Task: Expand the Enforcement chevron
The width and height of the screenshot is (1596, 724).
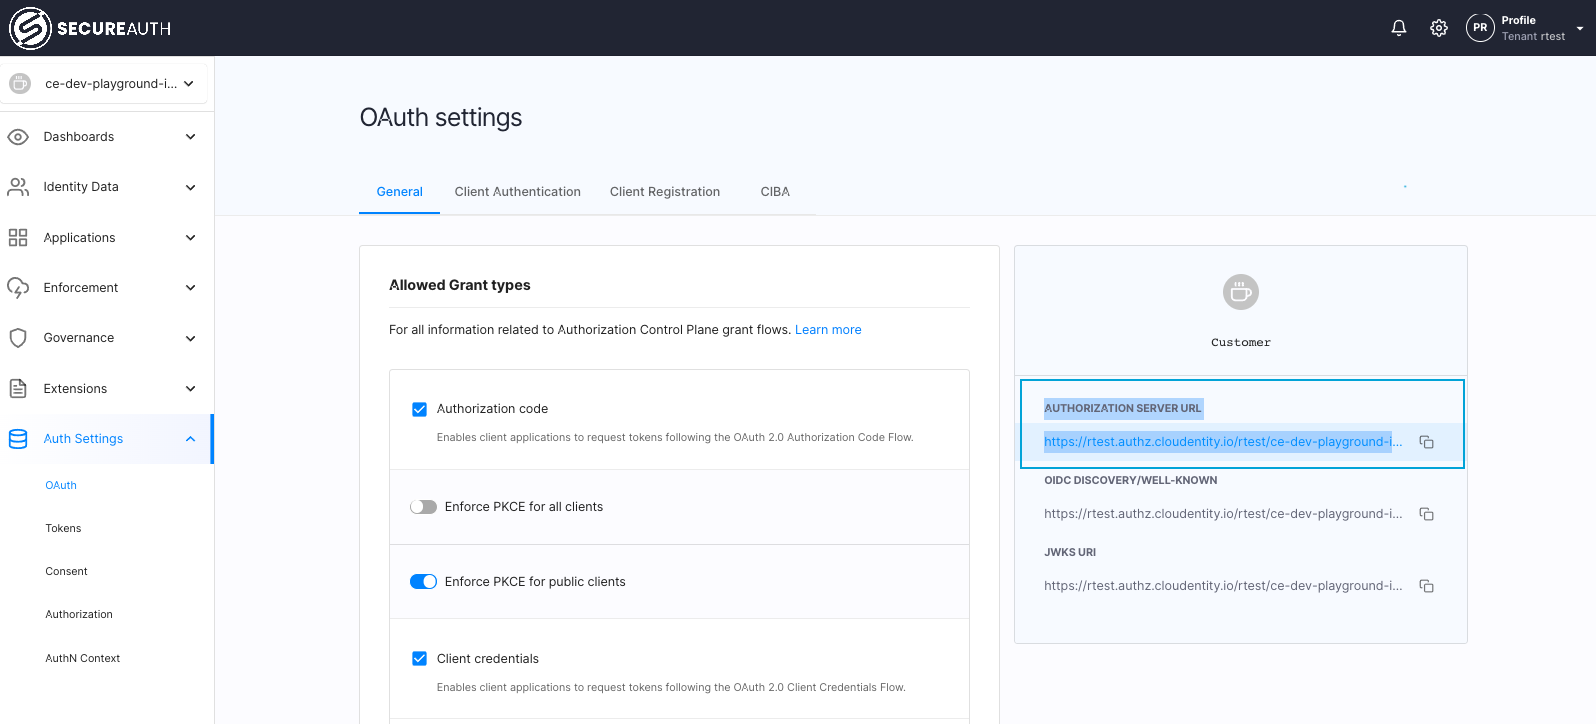Action: click(191, 288)
